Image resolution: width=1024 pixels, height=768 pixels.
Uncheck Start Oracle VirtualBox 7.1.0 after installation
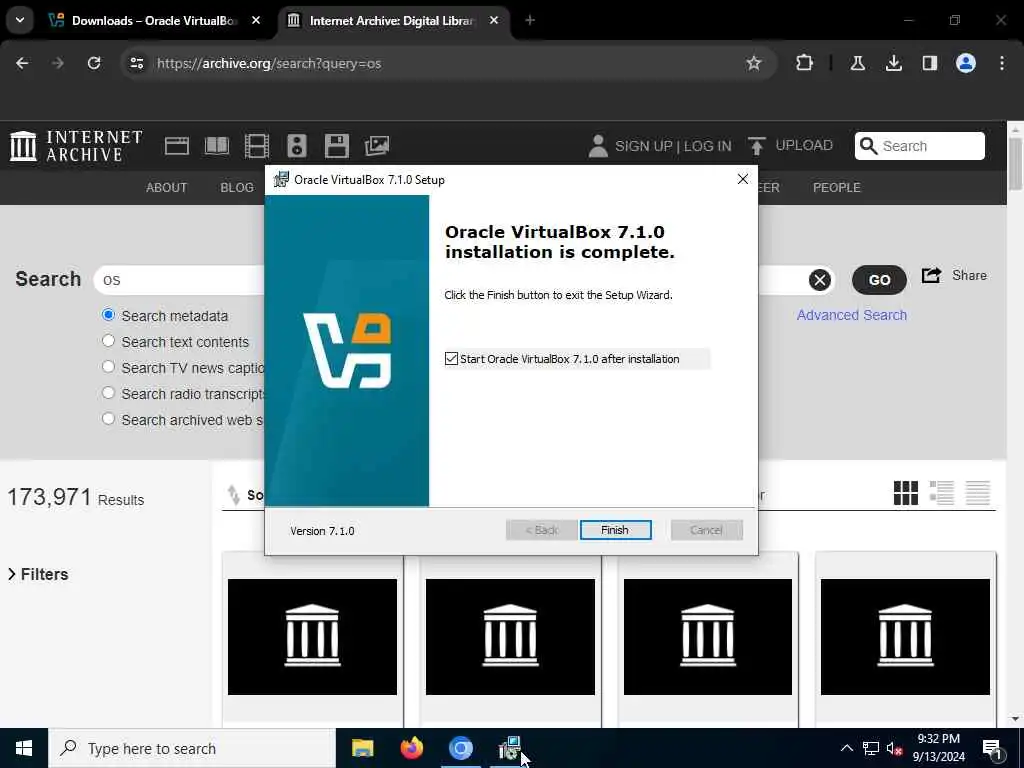coord(451,359)
